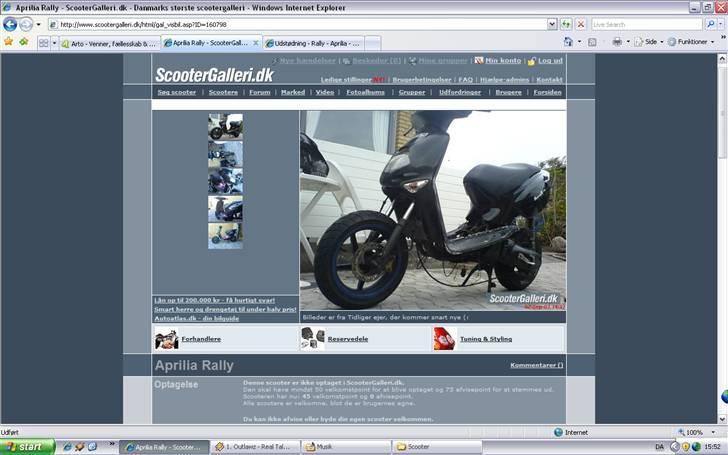The image size is (728, 455).
Task: Open the recent pages dropdown beside Forward
Action: pyautogui.click(x=39, y=24)
